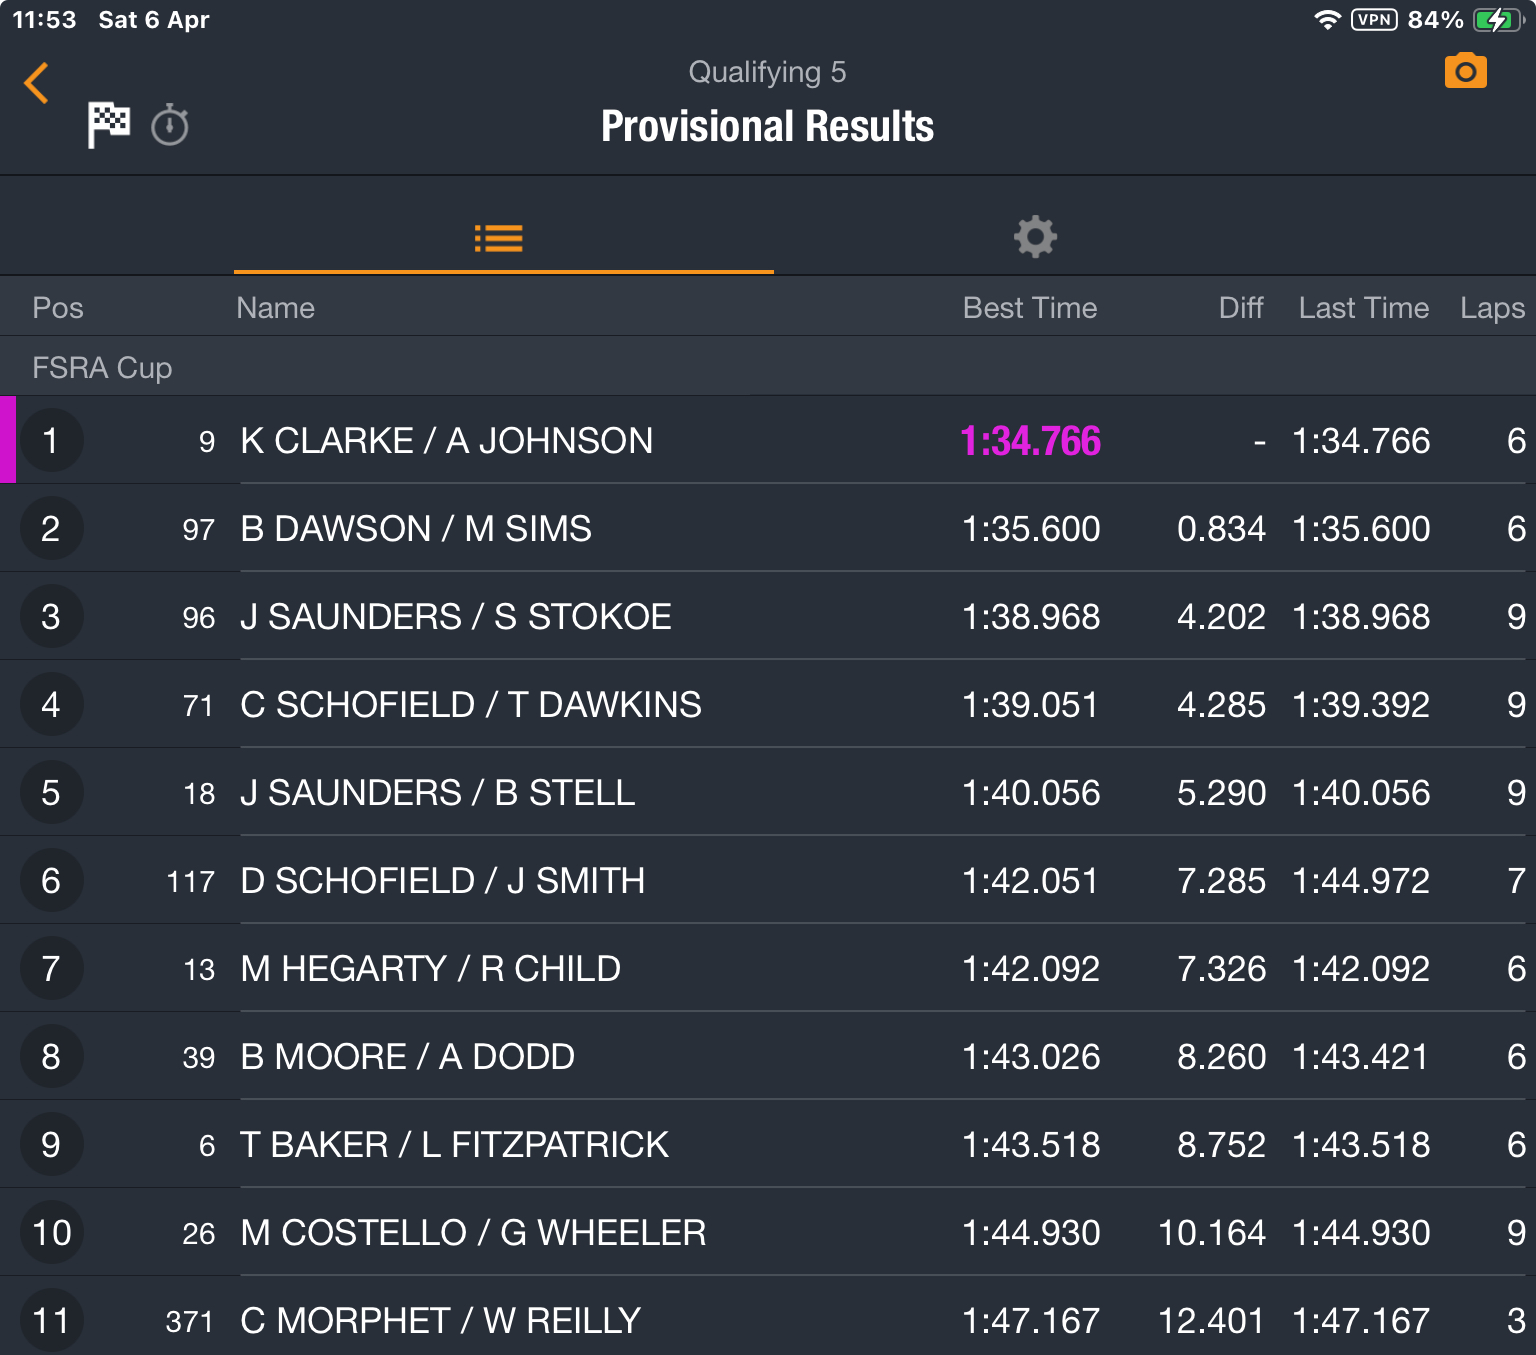
Task: Tap position 3 circle badge
Action: (51, 616)
